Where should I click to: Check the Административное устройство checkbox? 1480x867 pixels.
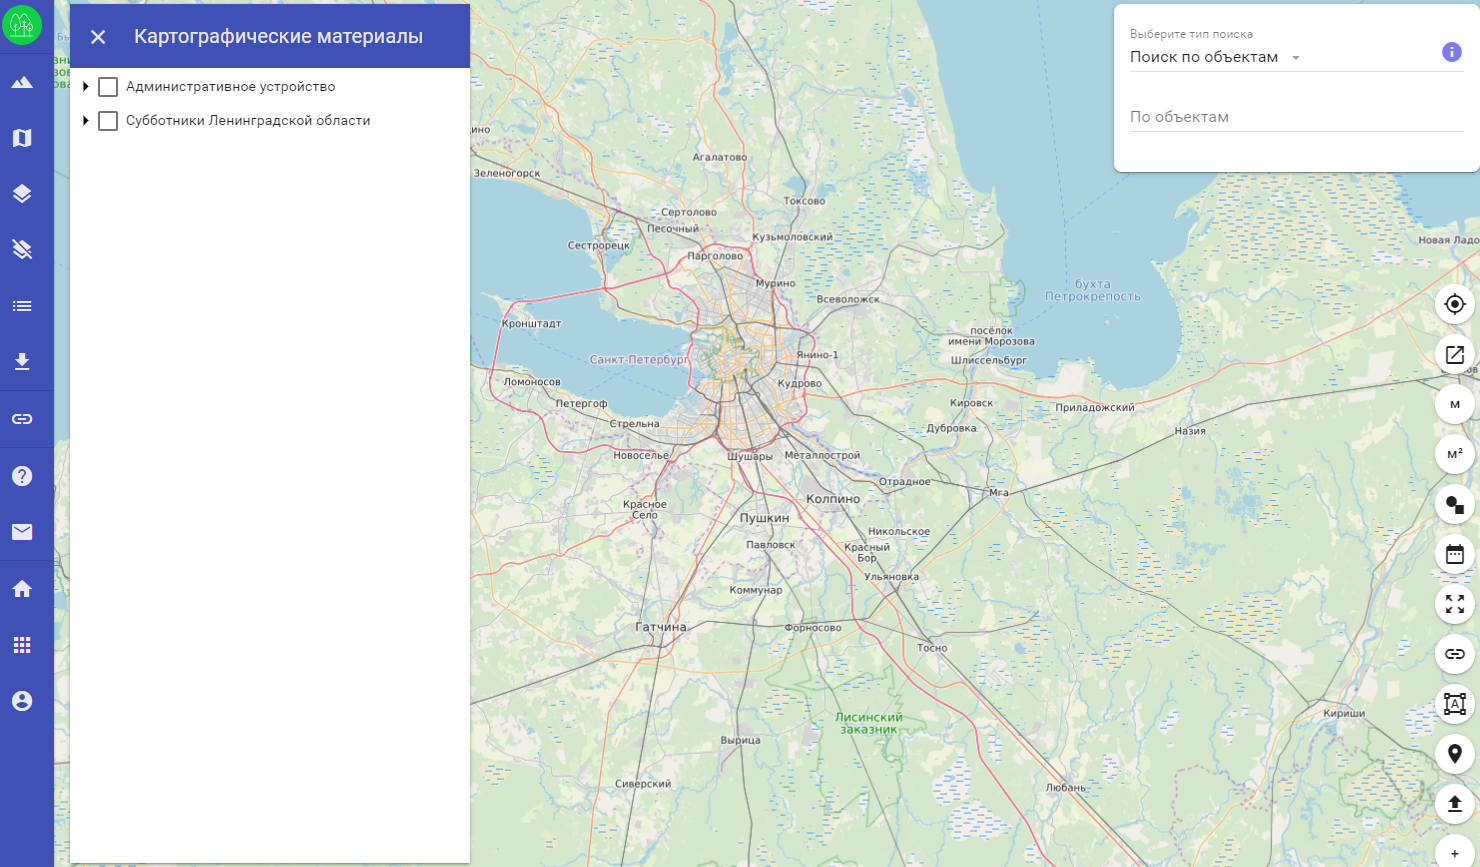pyautogui.click(x=108, y=87)
